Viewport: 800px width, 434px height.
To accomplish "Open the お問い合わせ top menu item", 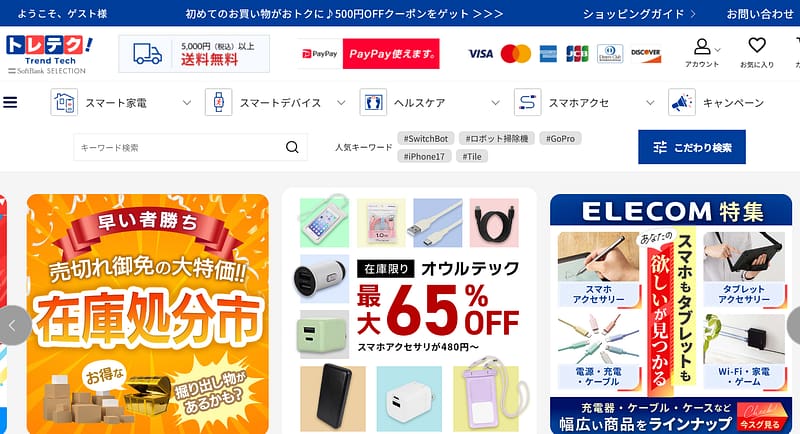I will [x=760, y=14].
